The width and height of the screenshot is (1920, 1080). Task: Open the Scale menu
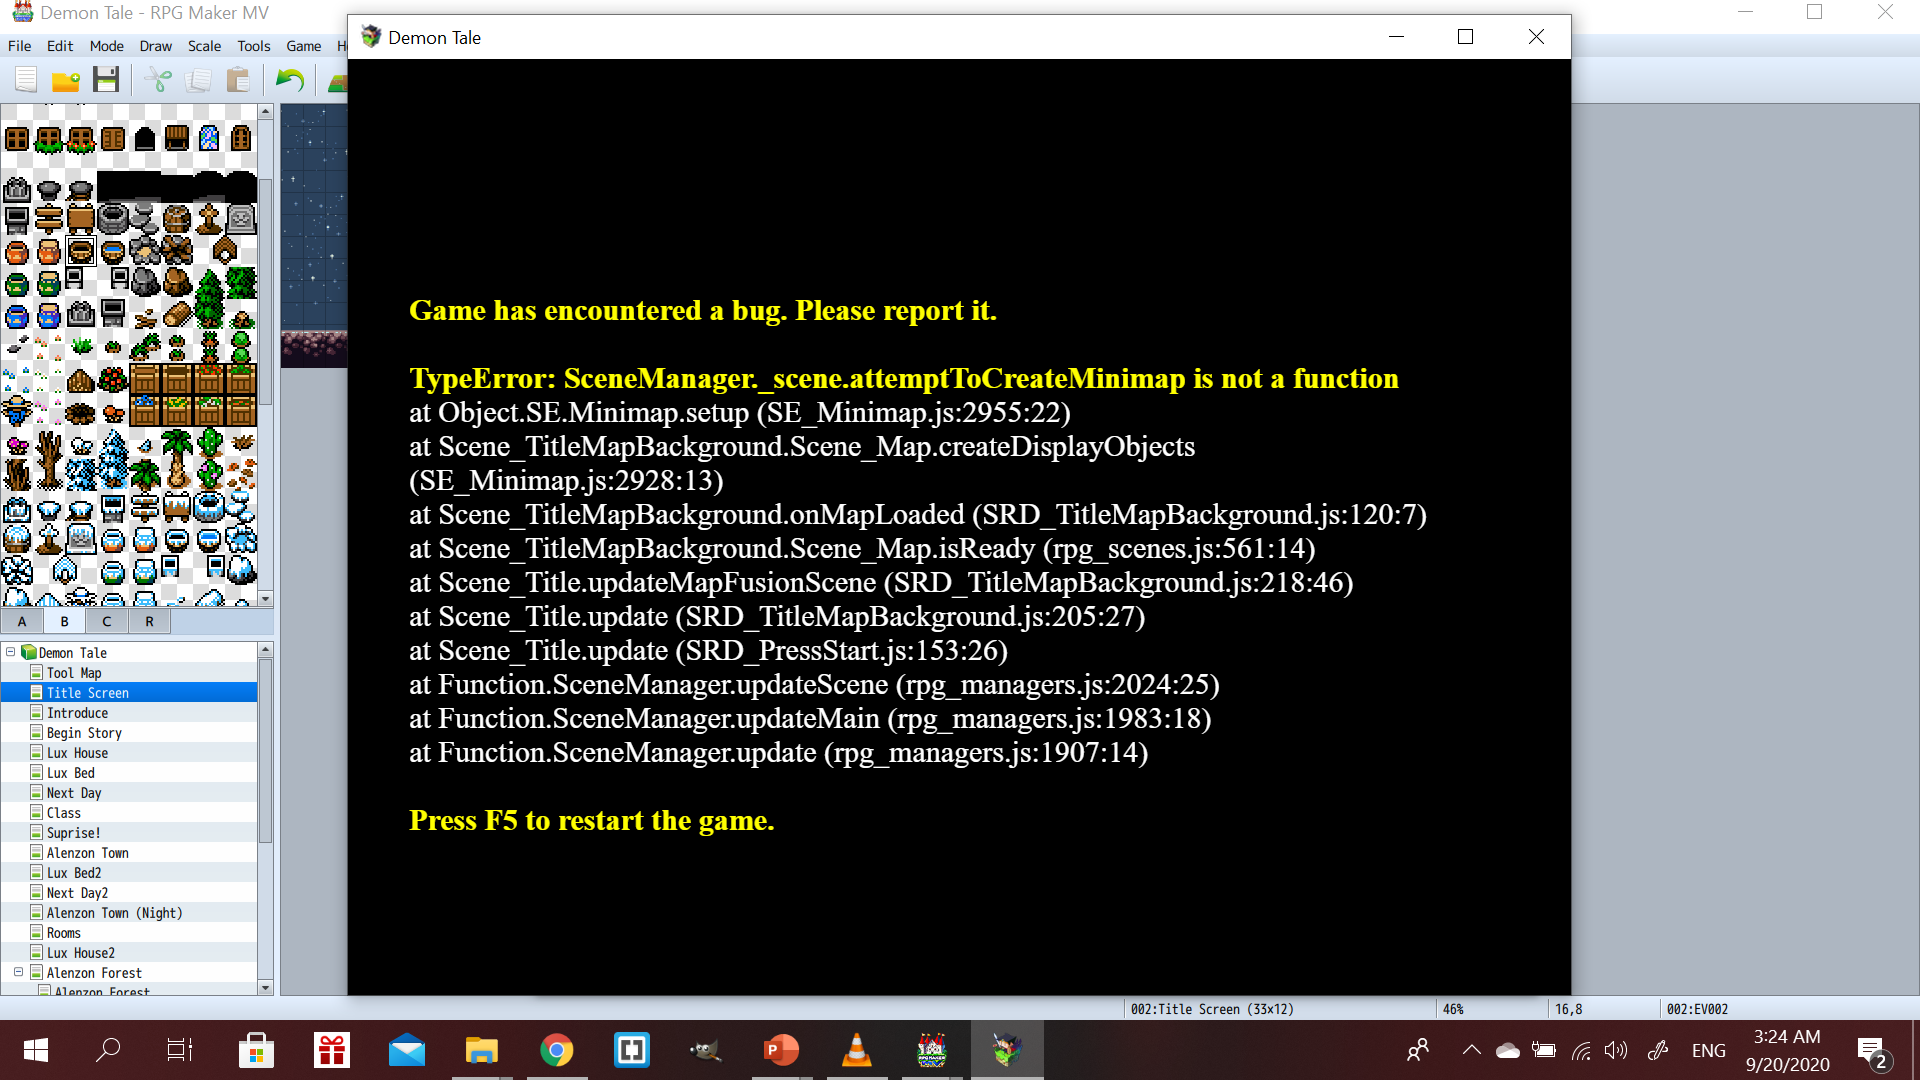point(204,46)
